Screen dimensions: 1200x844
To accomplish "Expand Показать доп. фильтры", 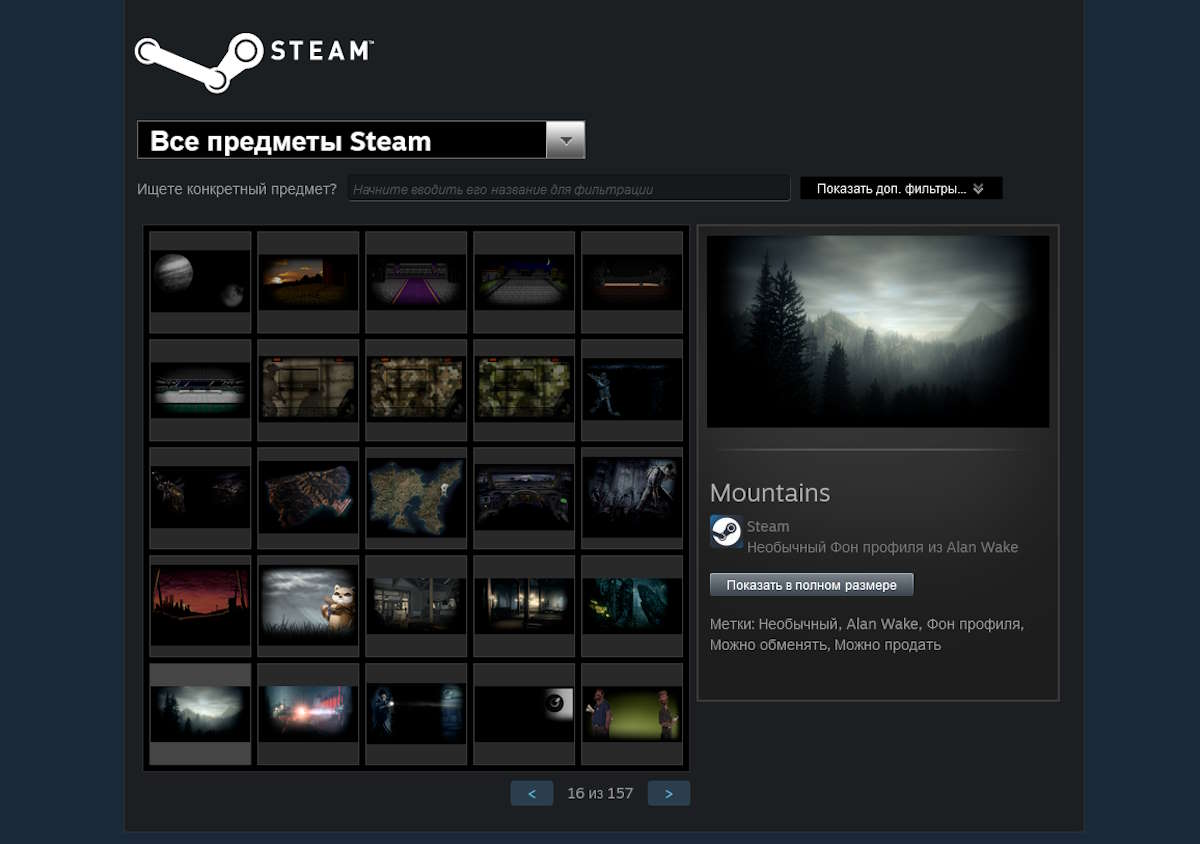I will [x=901, y=188].
